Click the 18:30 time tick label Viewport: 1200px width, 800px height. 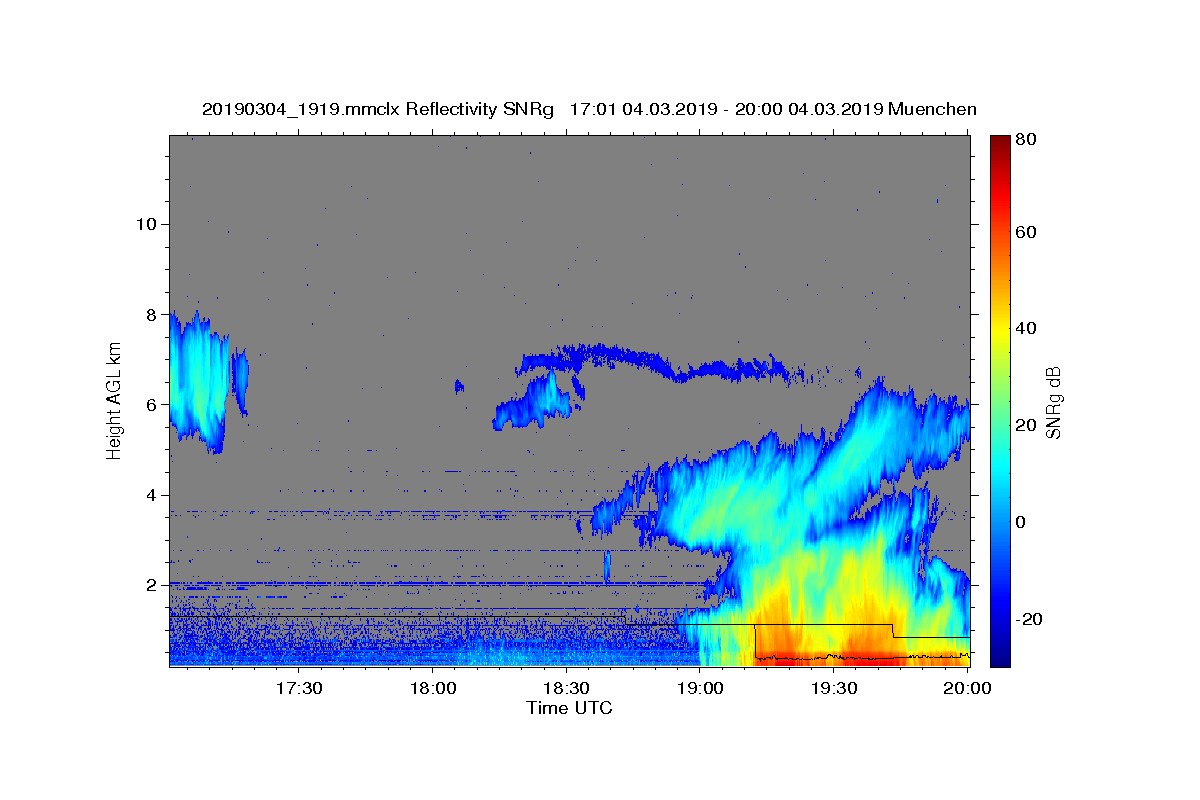click(567, 688)
